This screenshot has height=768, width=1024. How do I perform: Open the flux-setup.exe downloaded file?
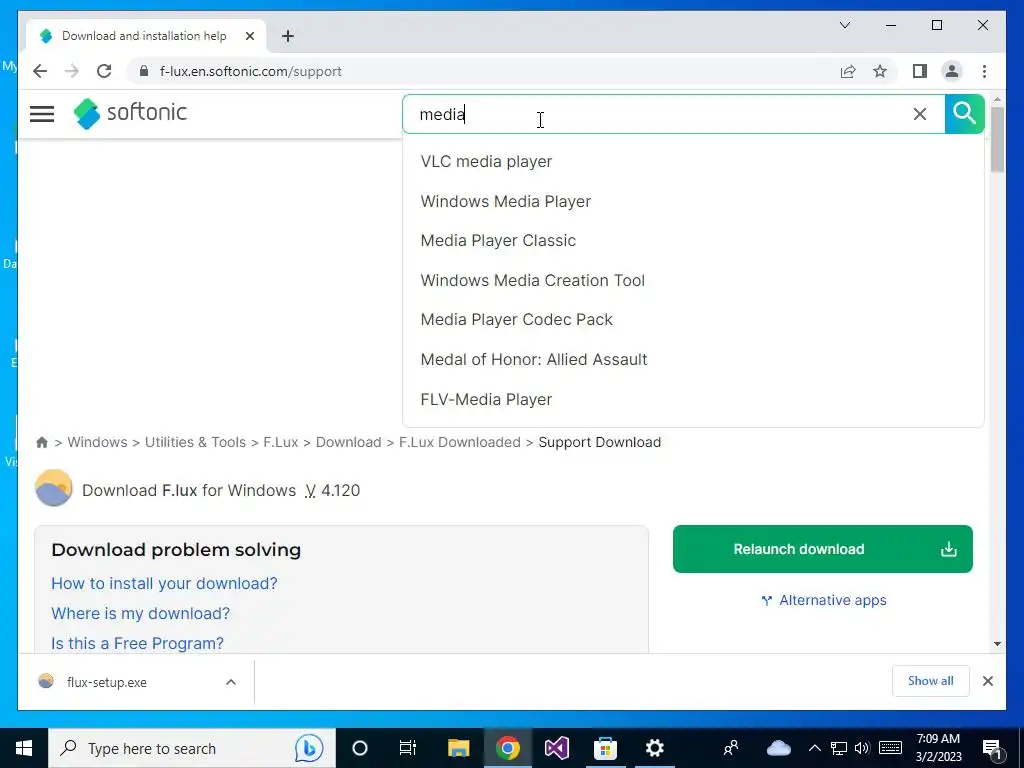tap(106, 682)
